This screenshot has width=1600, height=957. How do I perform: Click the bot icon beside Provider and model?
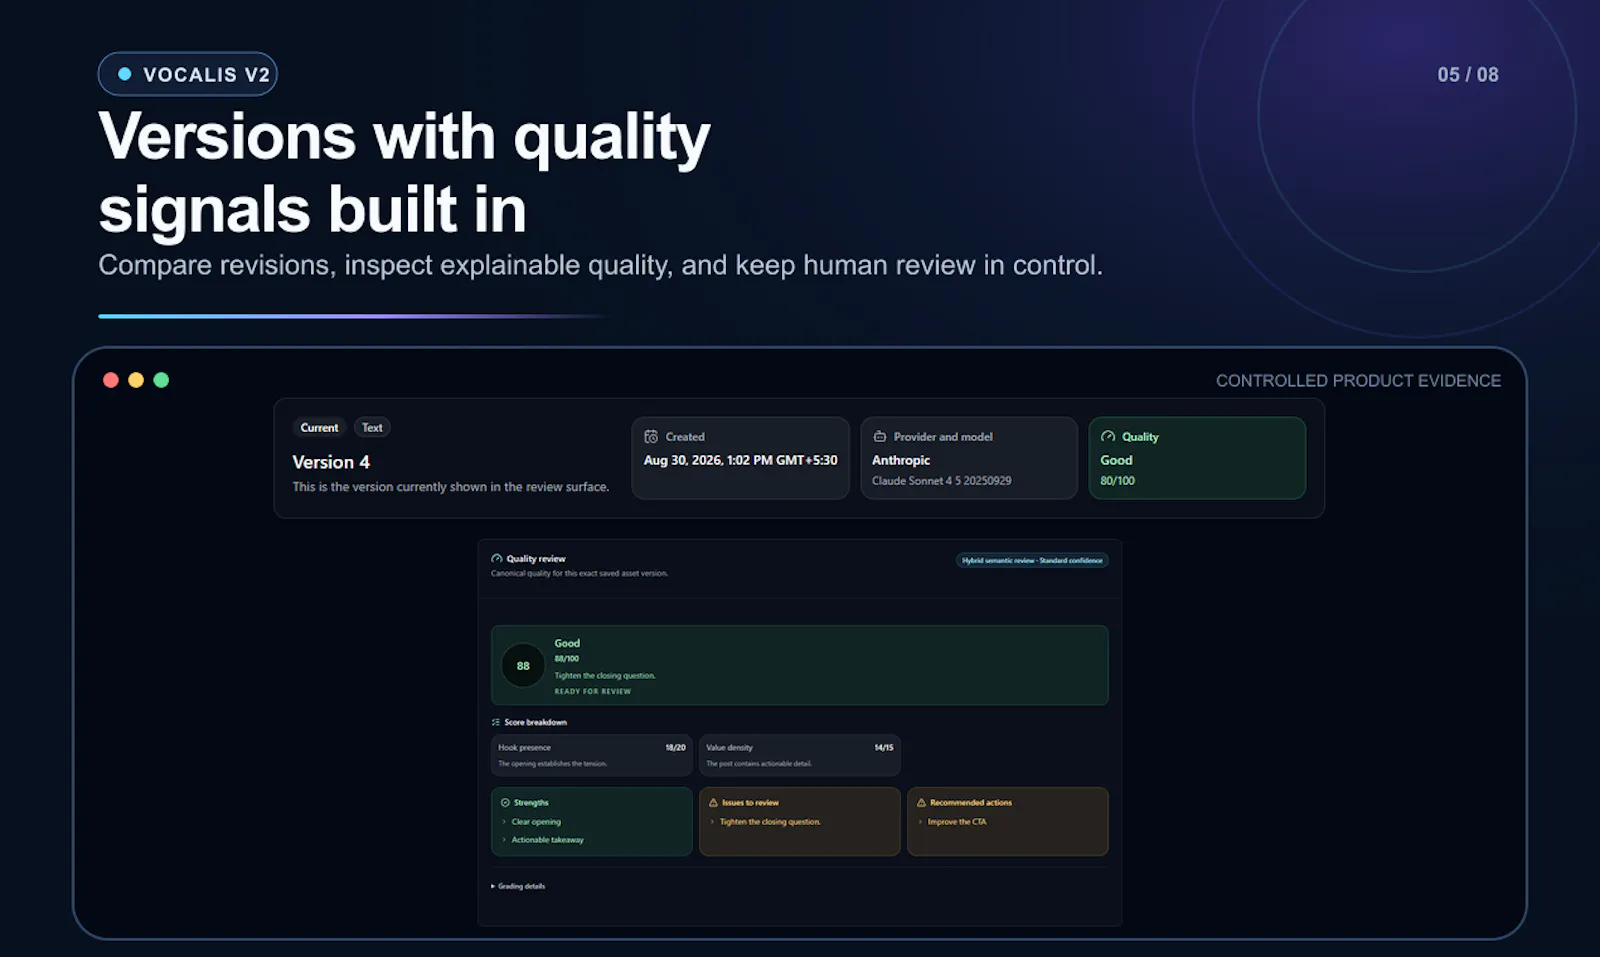880,437
